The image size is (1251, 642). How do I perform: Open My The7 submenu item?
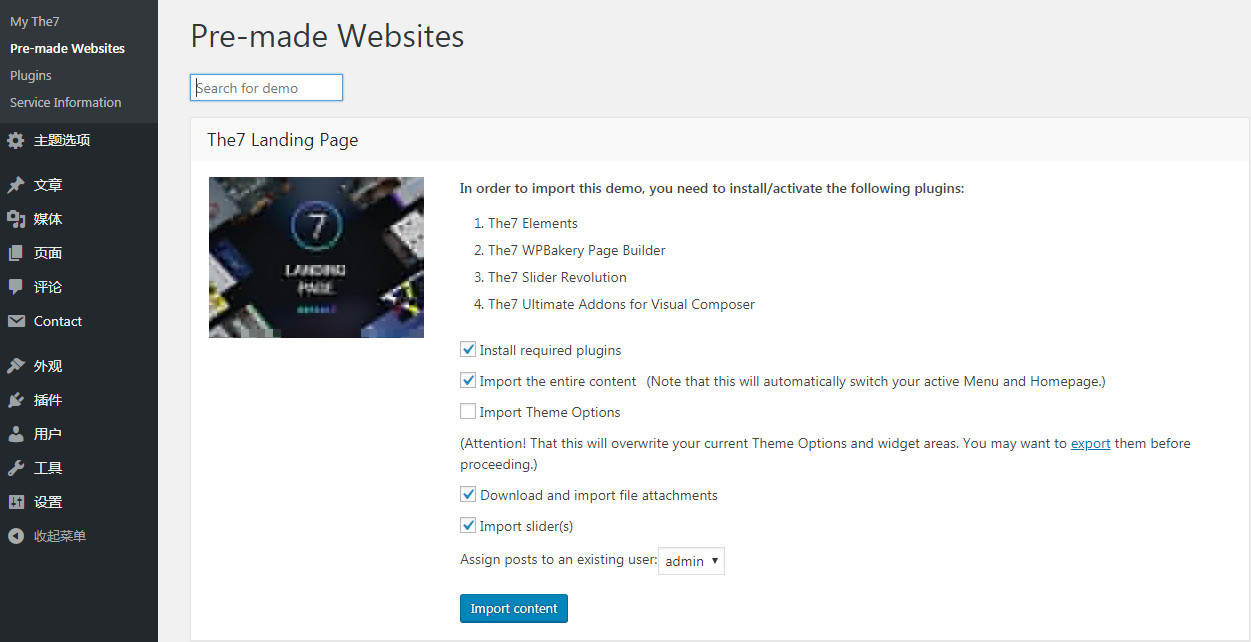pyautogui.click(x=35, y=21)
